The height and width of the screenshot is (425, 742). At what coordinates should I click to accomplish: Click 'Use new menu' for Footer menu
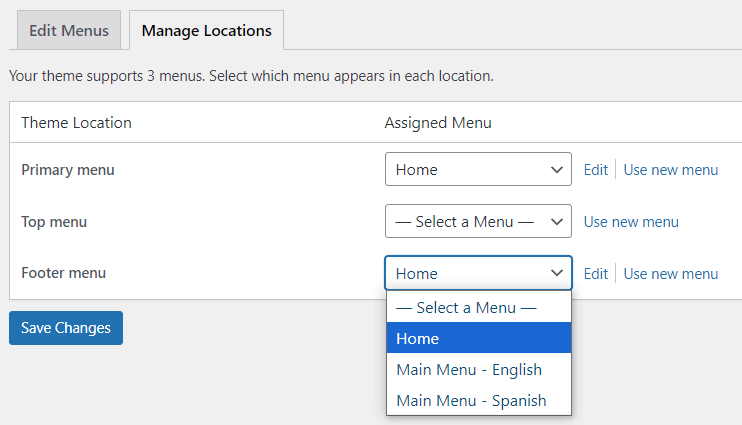671,274
